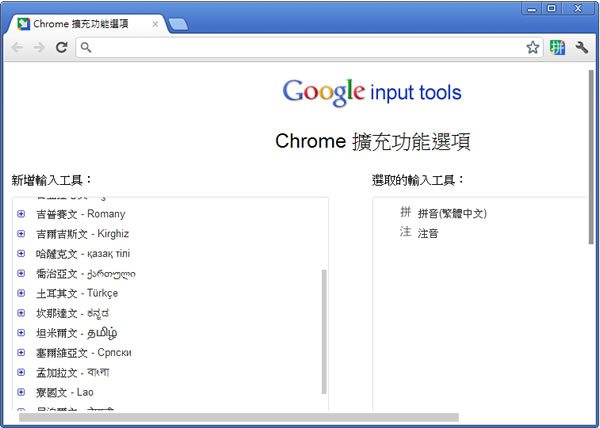Select the Chrome 擴充功能選項 tab

tap(86, 24)
